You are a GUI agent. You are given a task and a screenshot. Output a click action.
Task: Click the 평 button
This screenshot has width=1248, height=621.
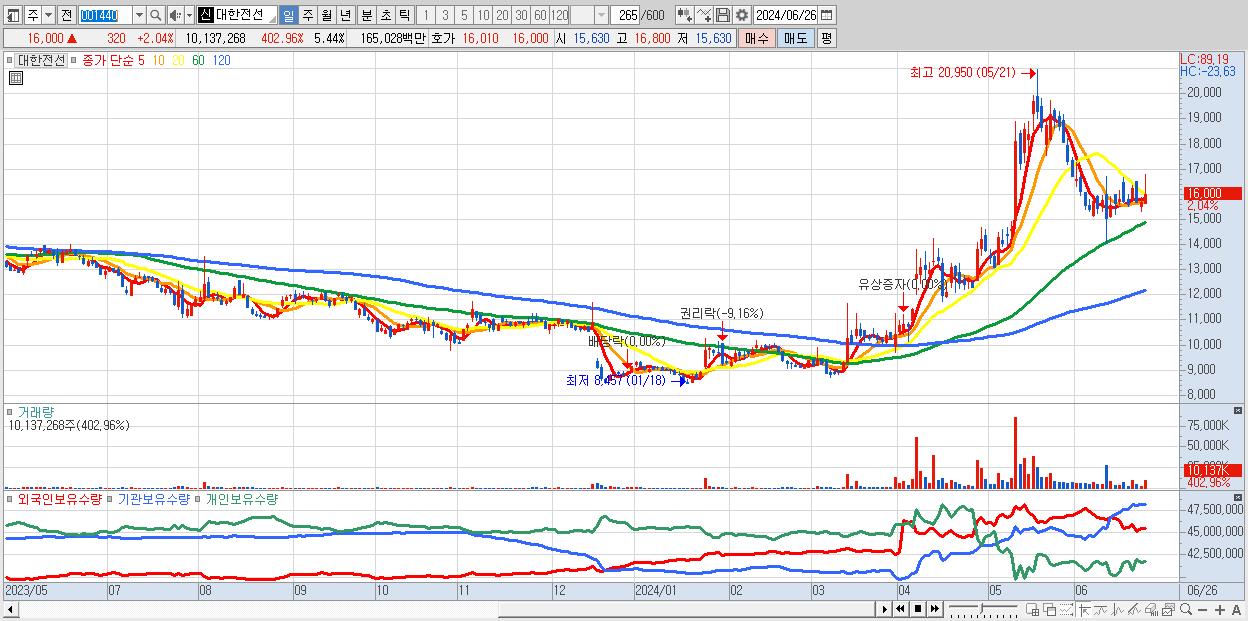(x=826, y=38)
